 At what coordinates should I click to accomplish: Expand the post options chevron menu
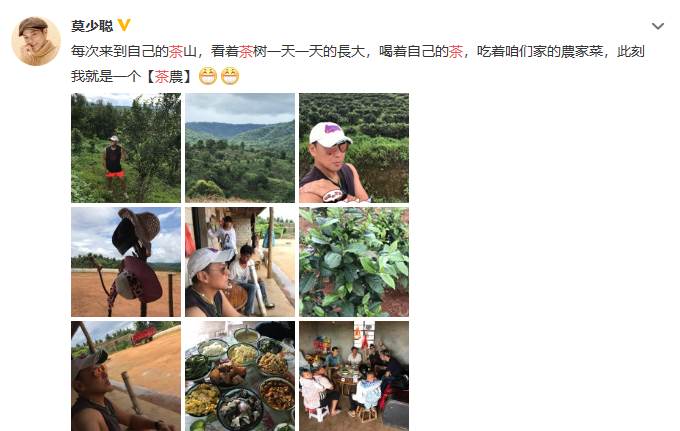[x=658, y=26]
